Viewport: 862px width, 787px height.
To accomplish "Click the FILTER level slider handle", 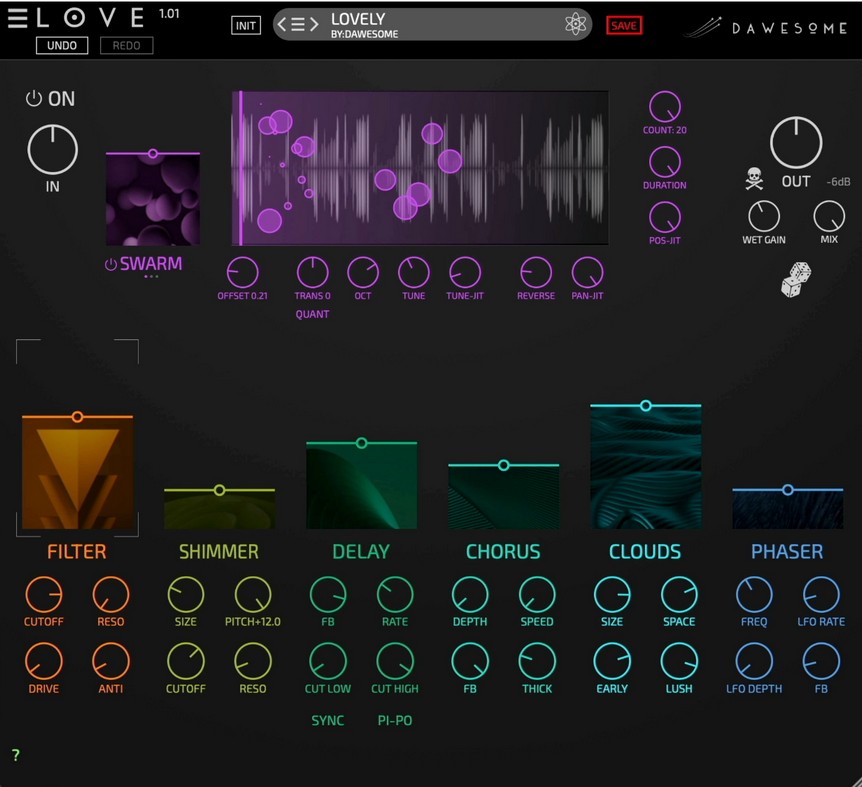I will pos(78,417).
